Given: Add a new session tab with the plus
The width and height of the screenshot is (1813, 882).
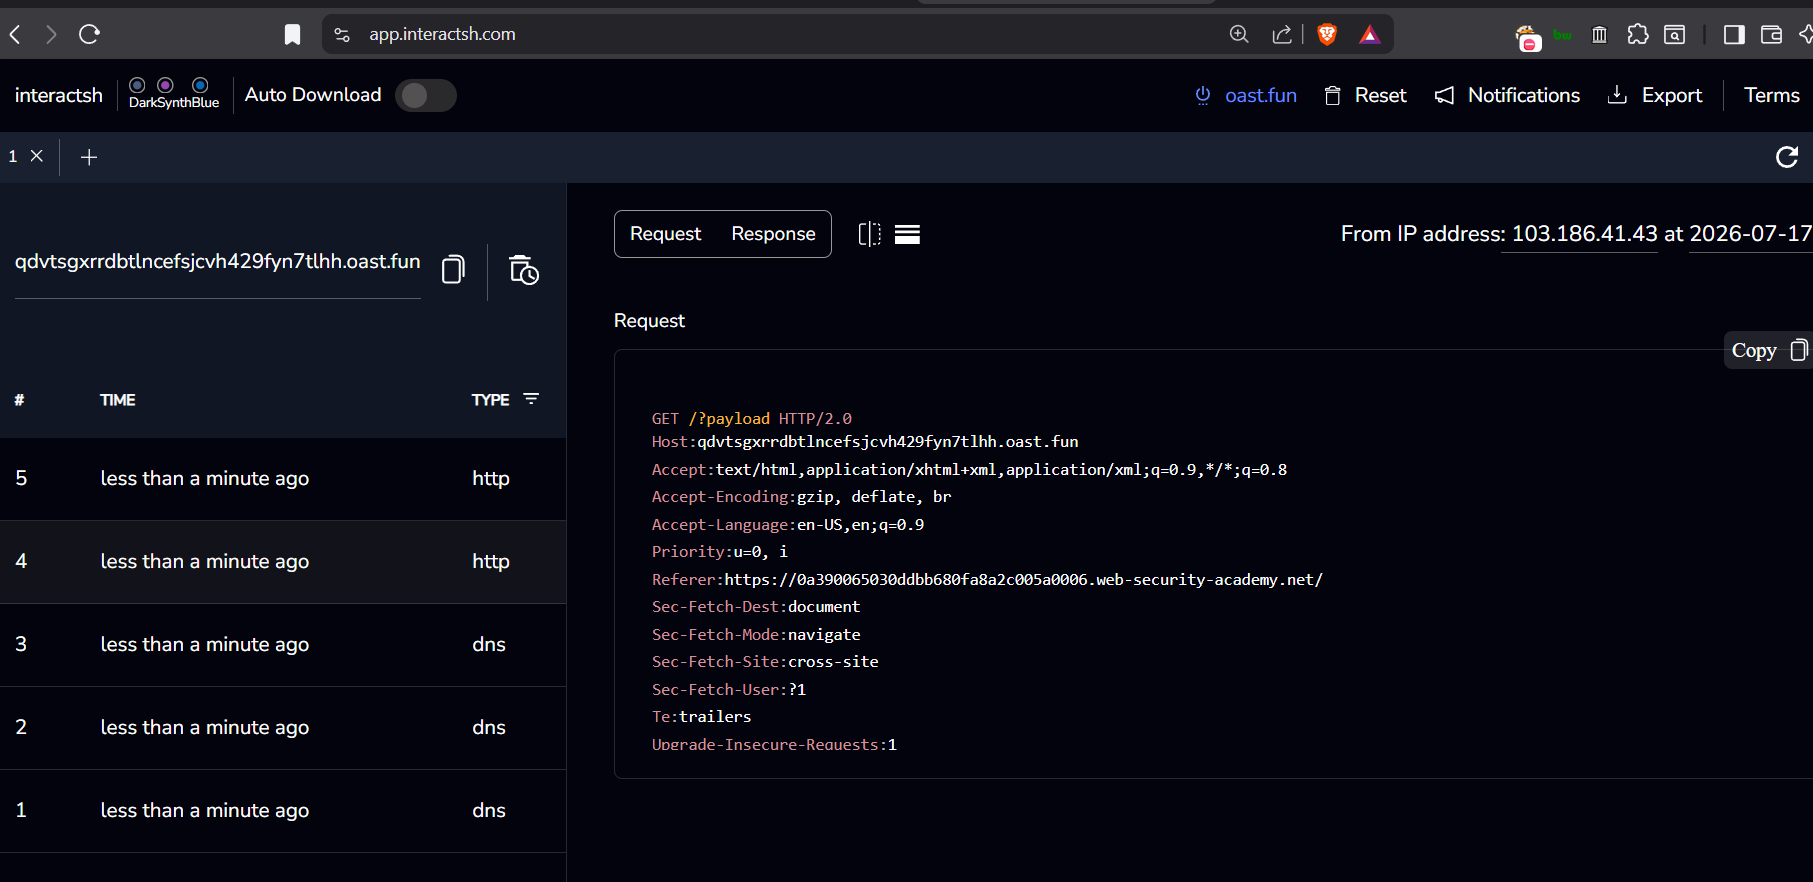Looking at the screenshot, I should pos(89,157).
